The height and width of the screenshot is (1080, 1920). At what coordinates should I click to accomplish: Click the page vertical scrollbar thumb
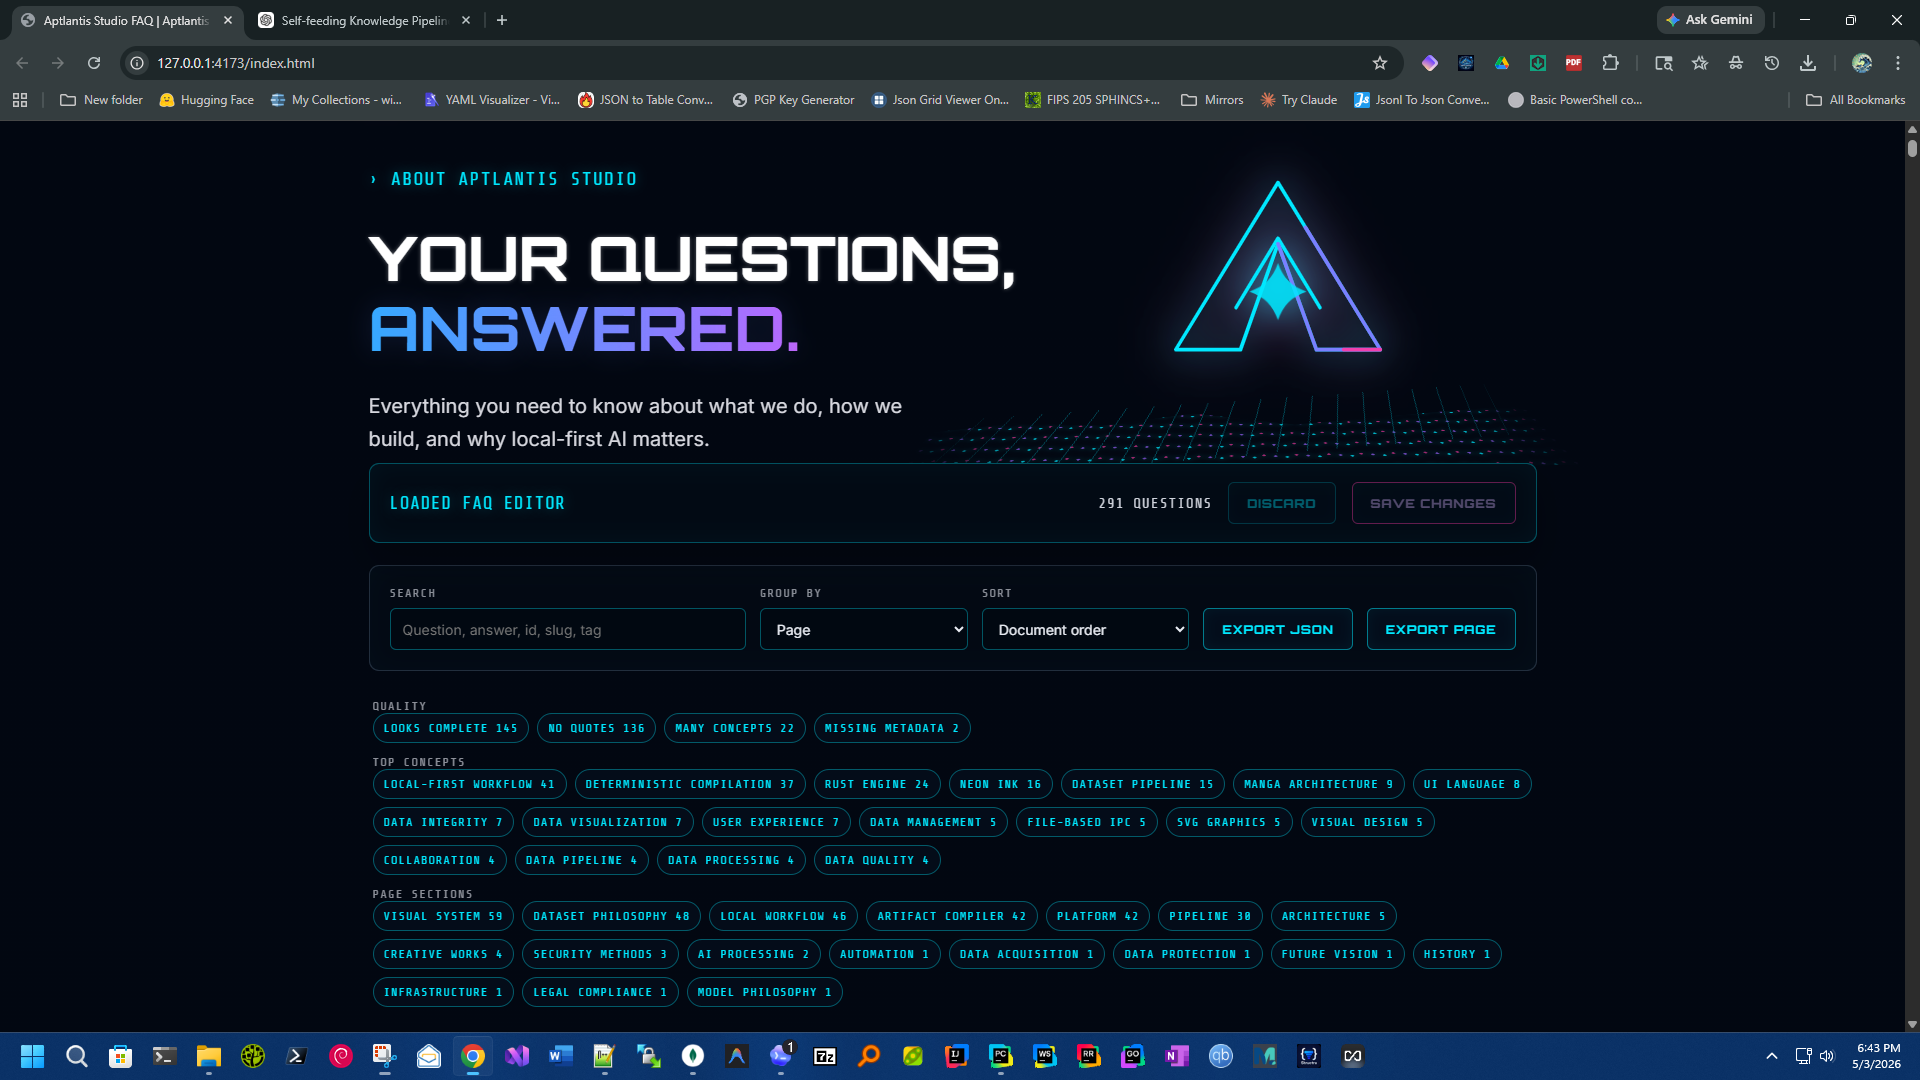click(1912, 148)
